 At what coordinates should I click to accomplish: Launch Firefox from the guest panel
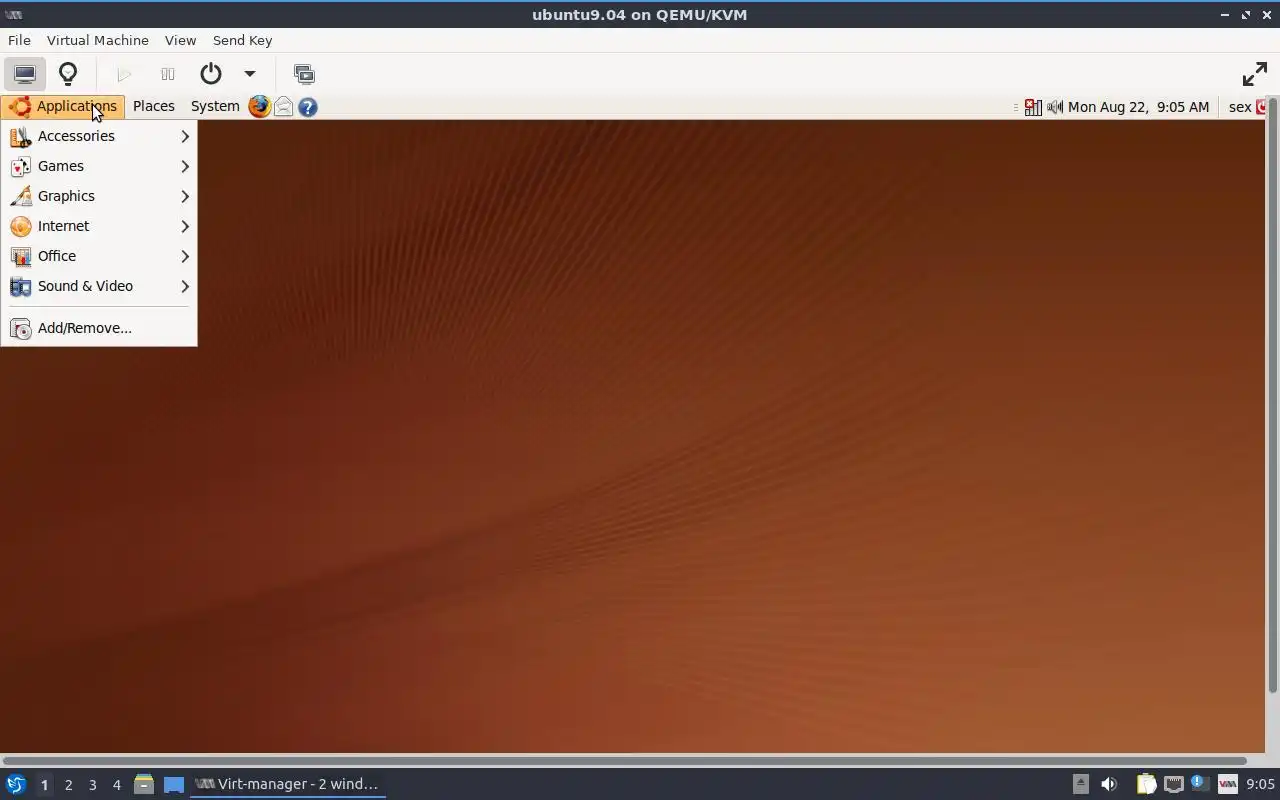[259, 106]
